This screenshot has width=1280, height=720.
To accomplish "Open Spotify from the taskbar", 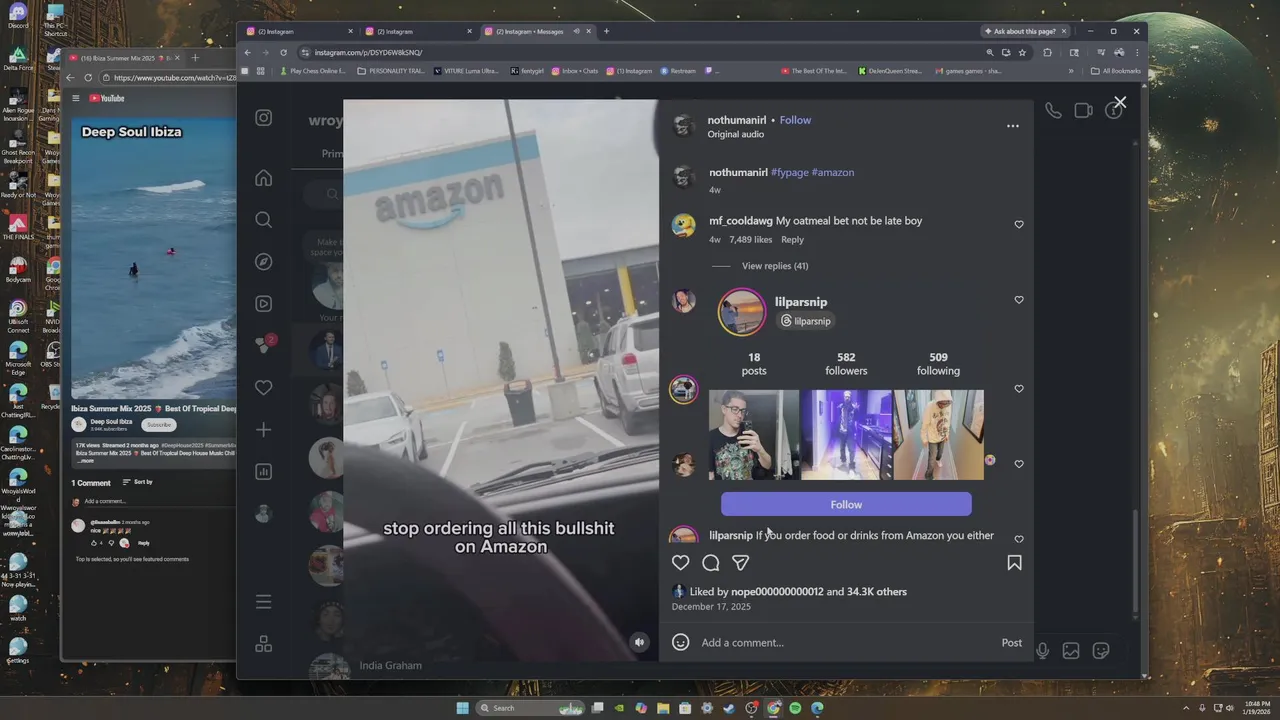I will (x=795, y=708).
